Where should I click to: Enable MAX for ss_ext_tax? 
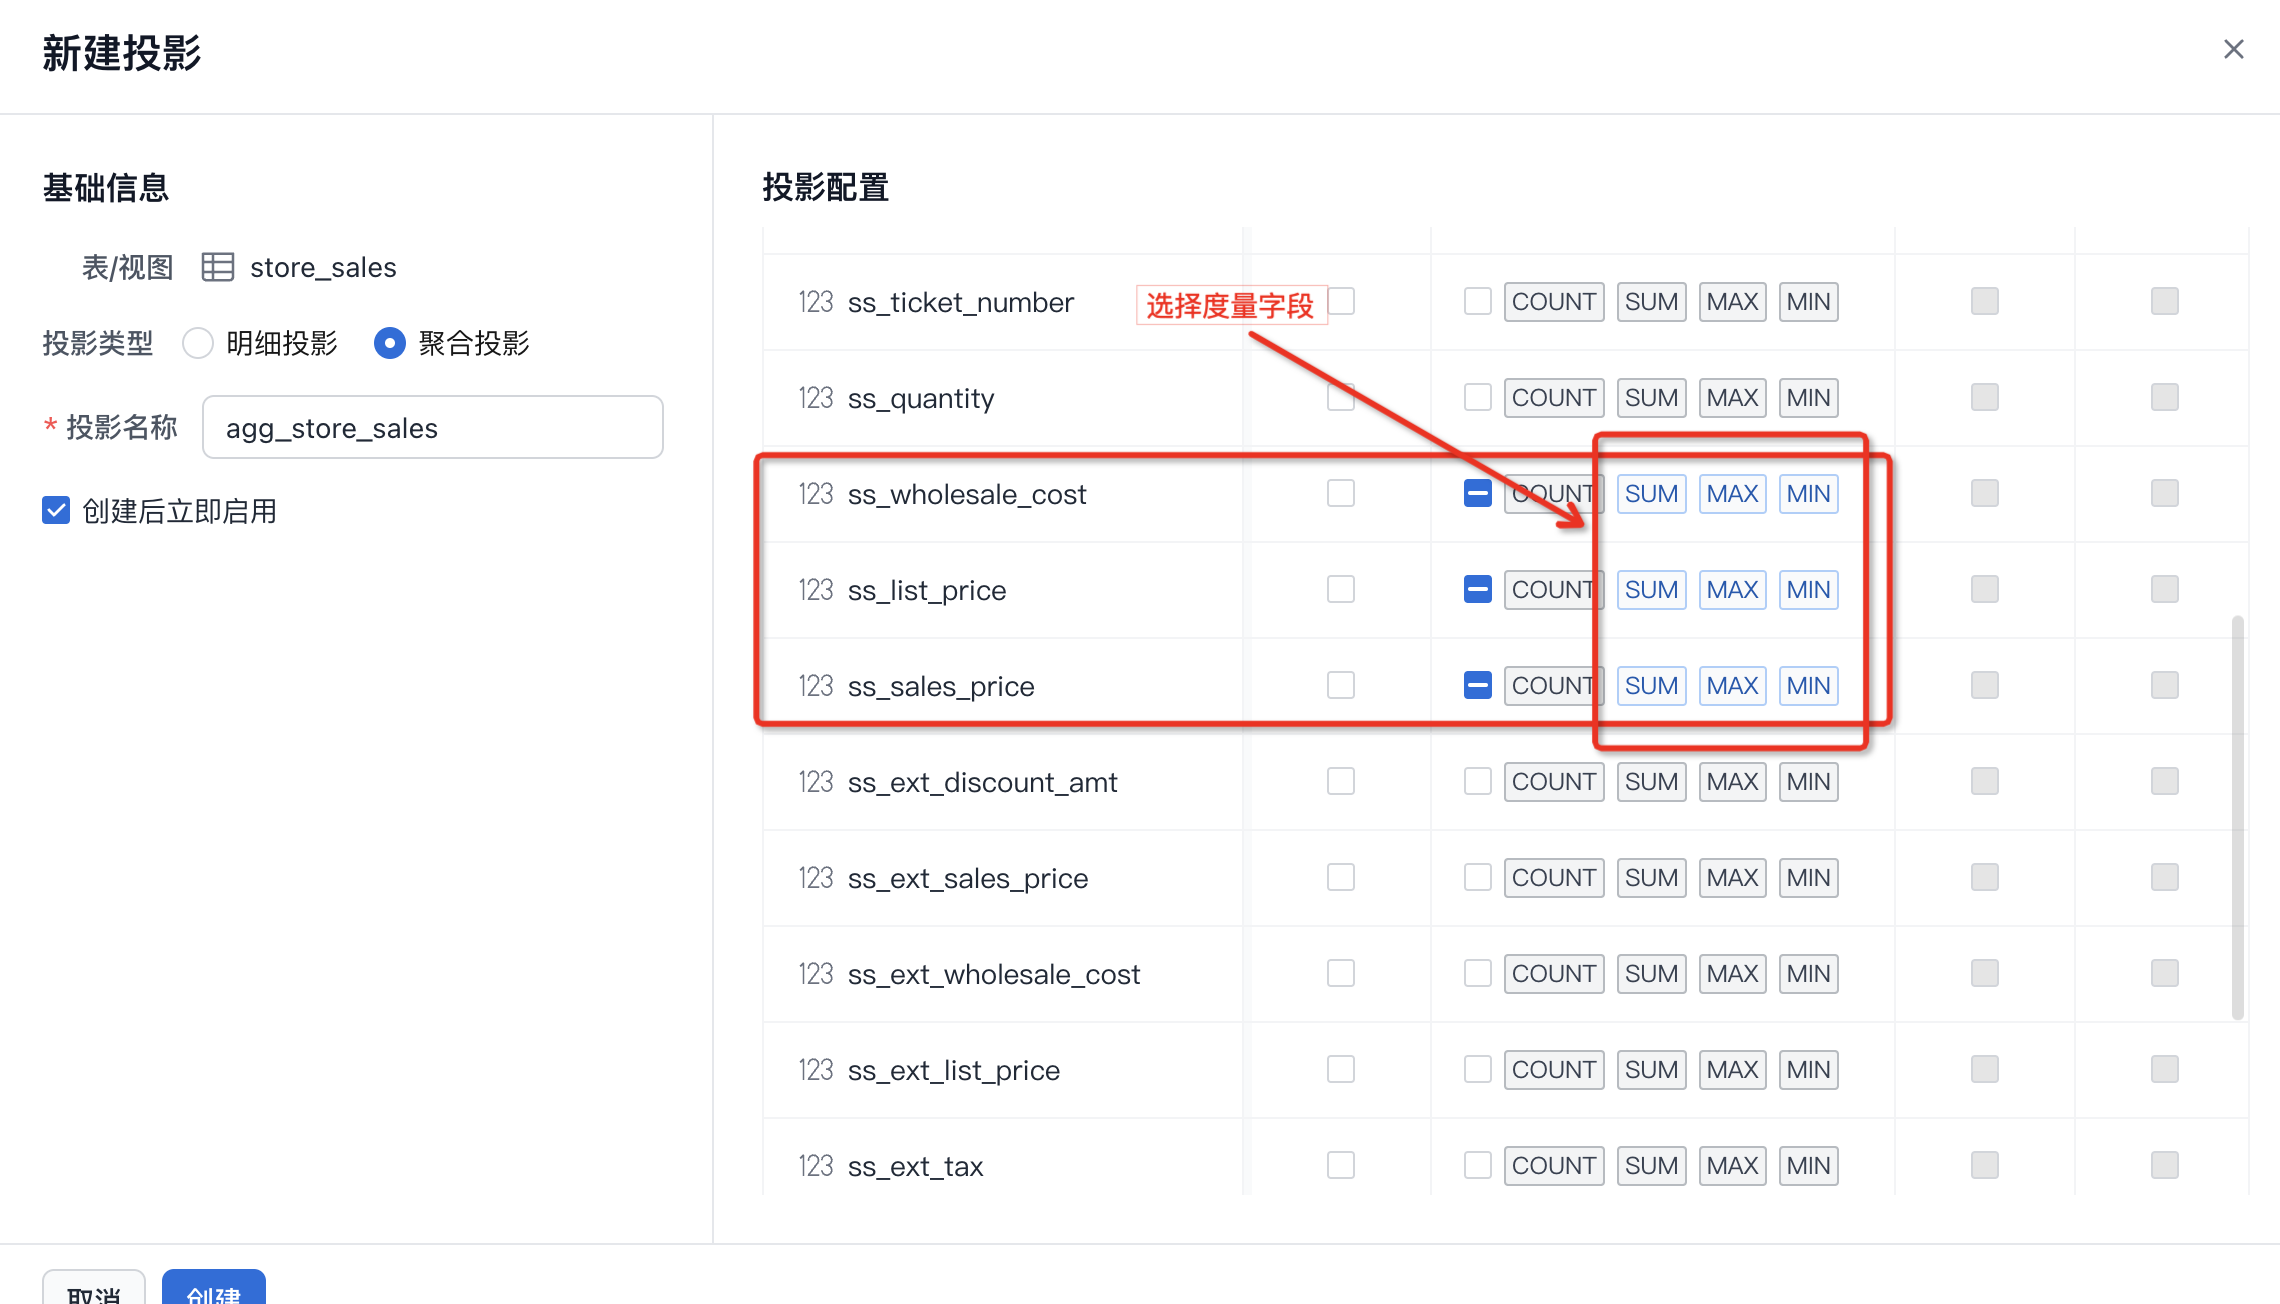point(1732,1166)
